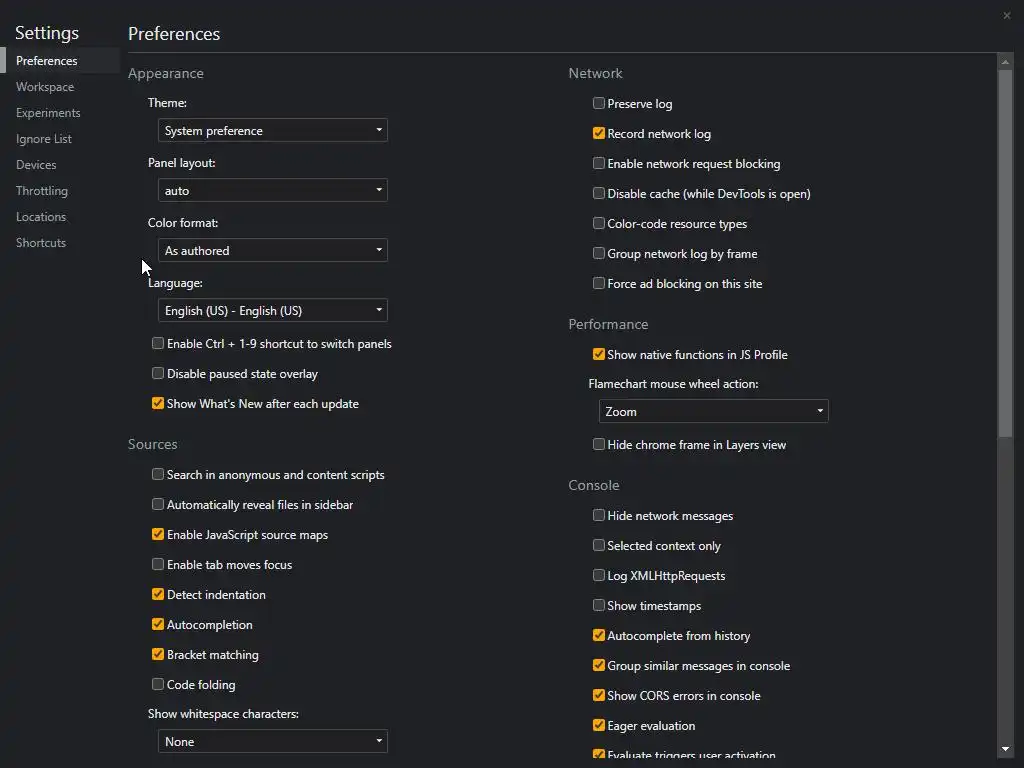The image size is (1024, 768).
Task: Close the Settings panel
Action: 1007,15
